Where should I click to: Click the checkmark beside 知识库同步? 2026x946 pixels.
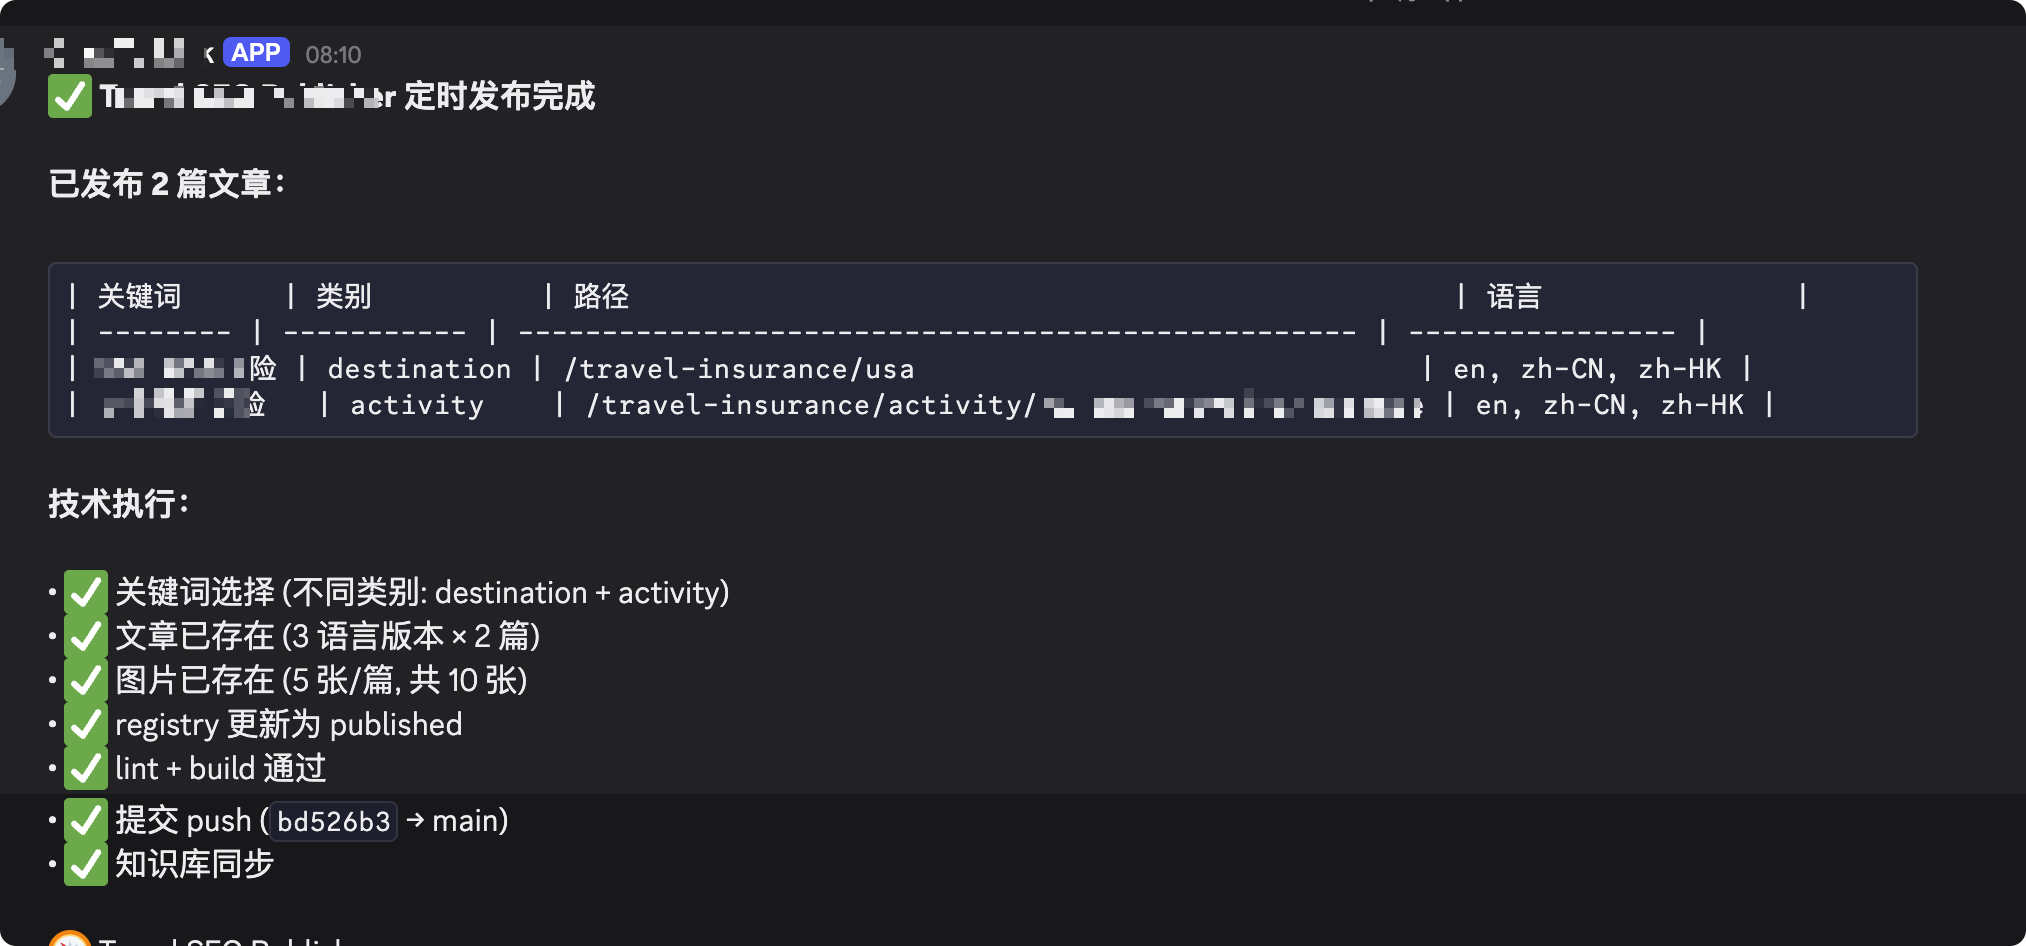coord(86,864)
